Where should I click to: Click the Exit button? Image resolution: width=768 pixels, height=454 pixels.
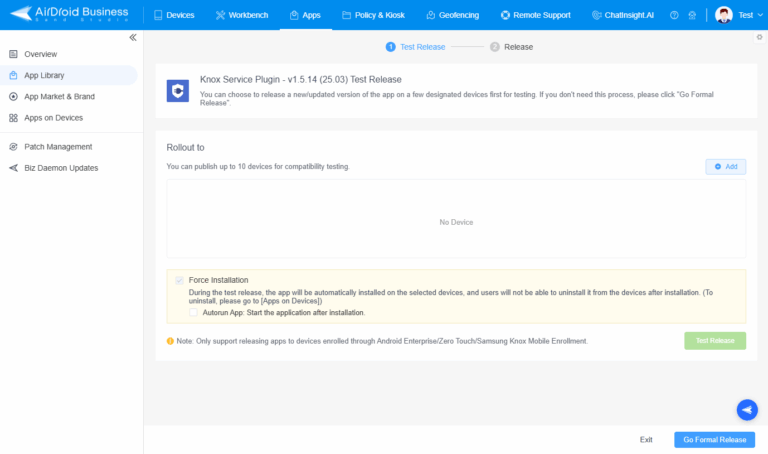point(646,439)
